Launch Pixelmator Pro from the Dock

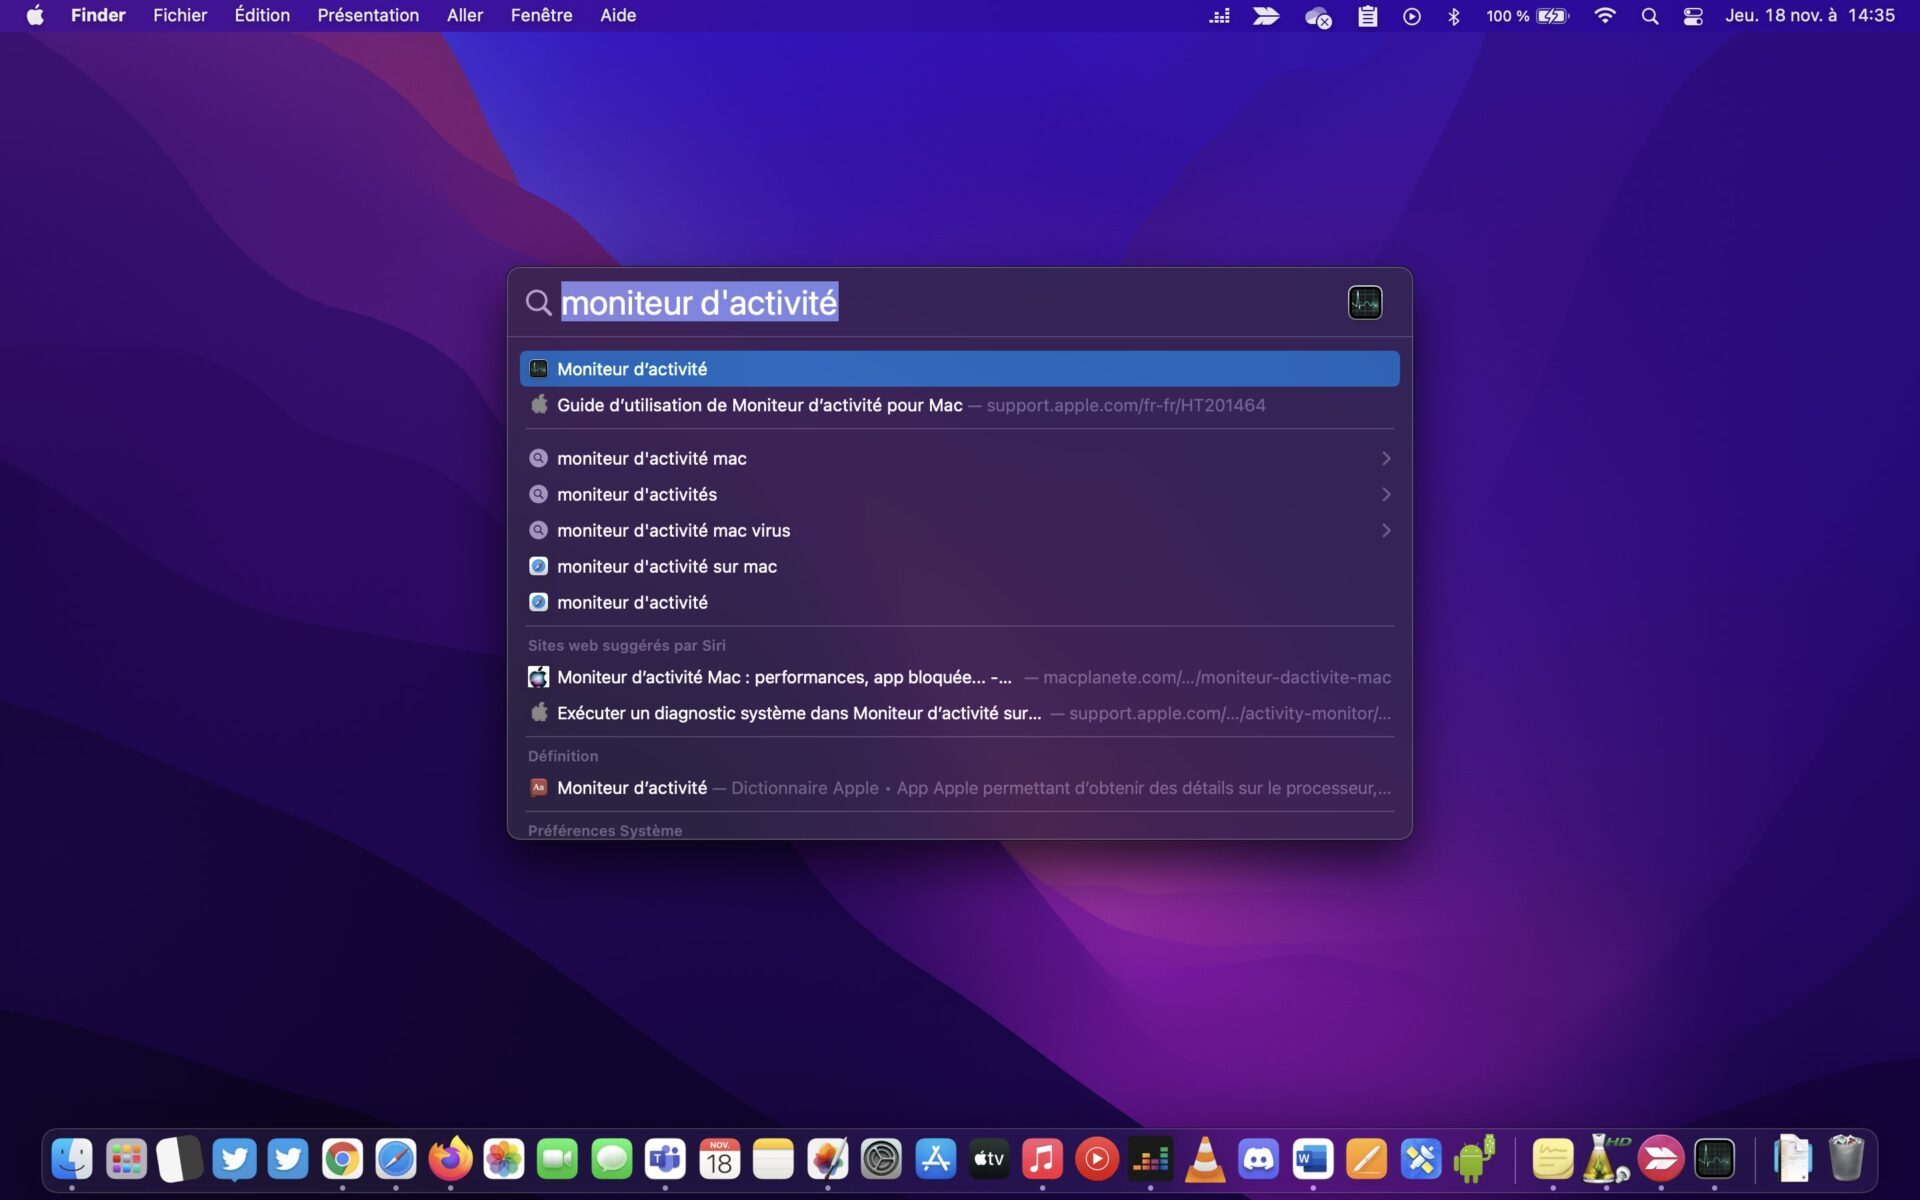[827, 1159]
